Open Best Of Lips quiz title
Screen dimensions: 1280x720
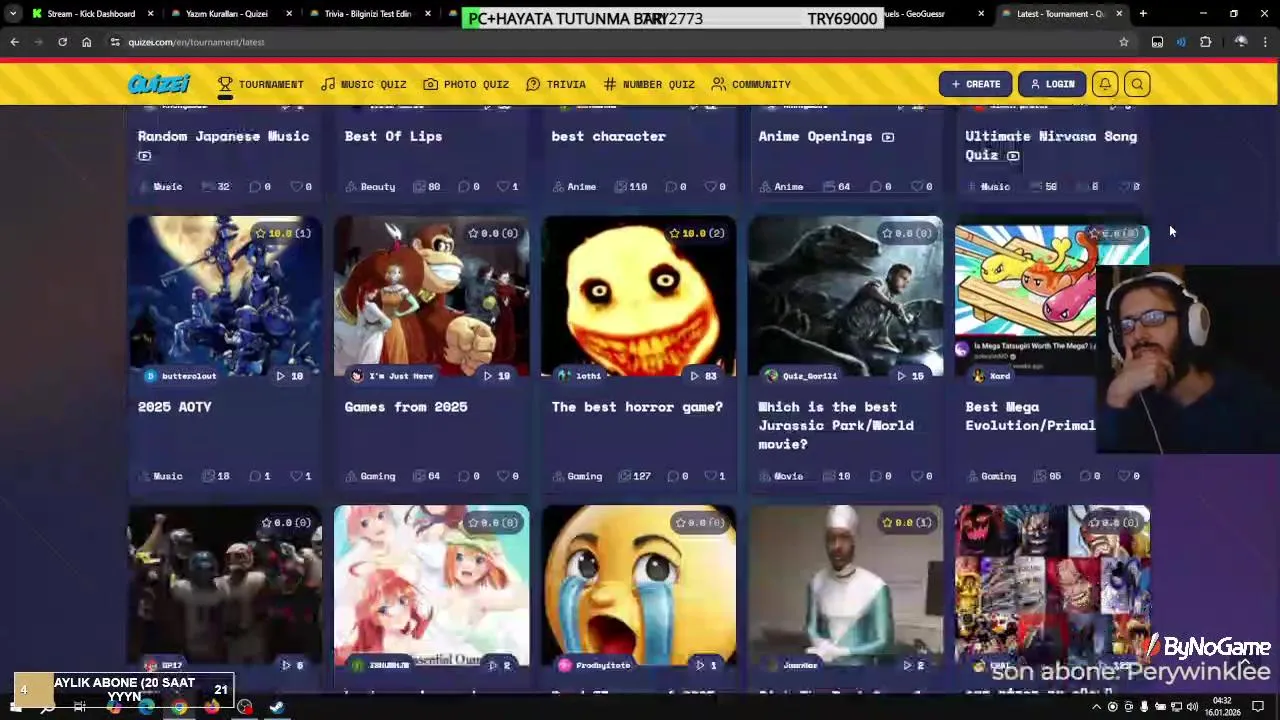tap(393, 136)
